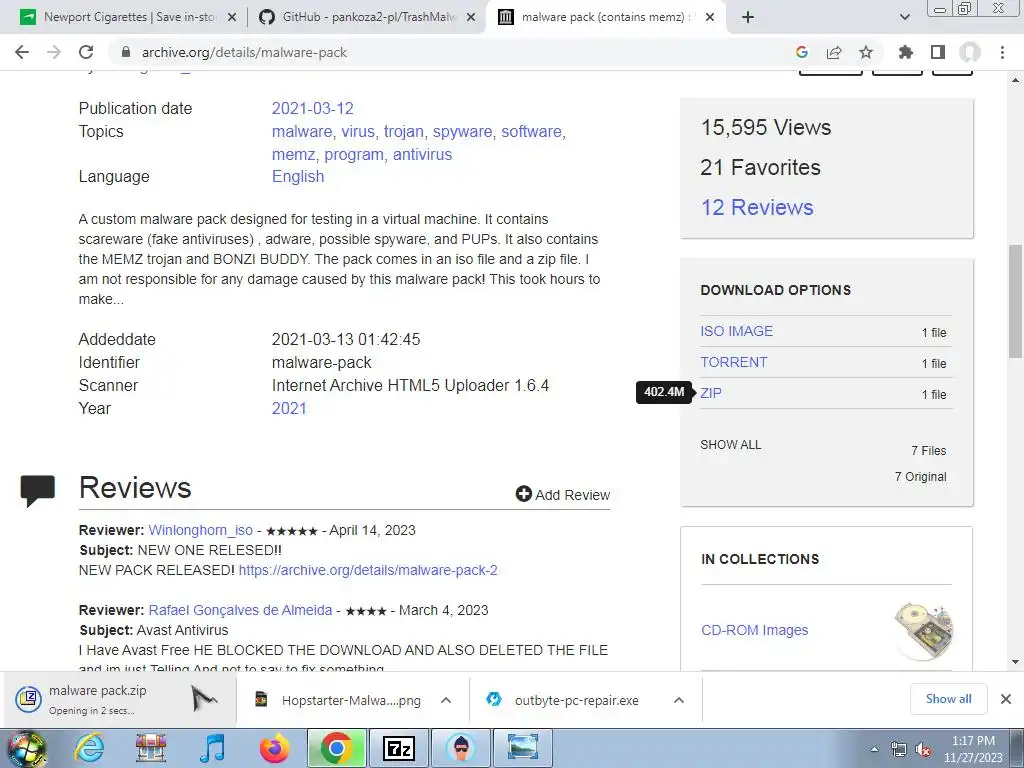1024x768 pixels.
Task: Click the CD-ROM Images thumbnail
Action: pos(923,631)
